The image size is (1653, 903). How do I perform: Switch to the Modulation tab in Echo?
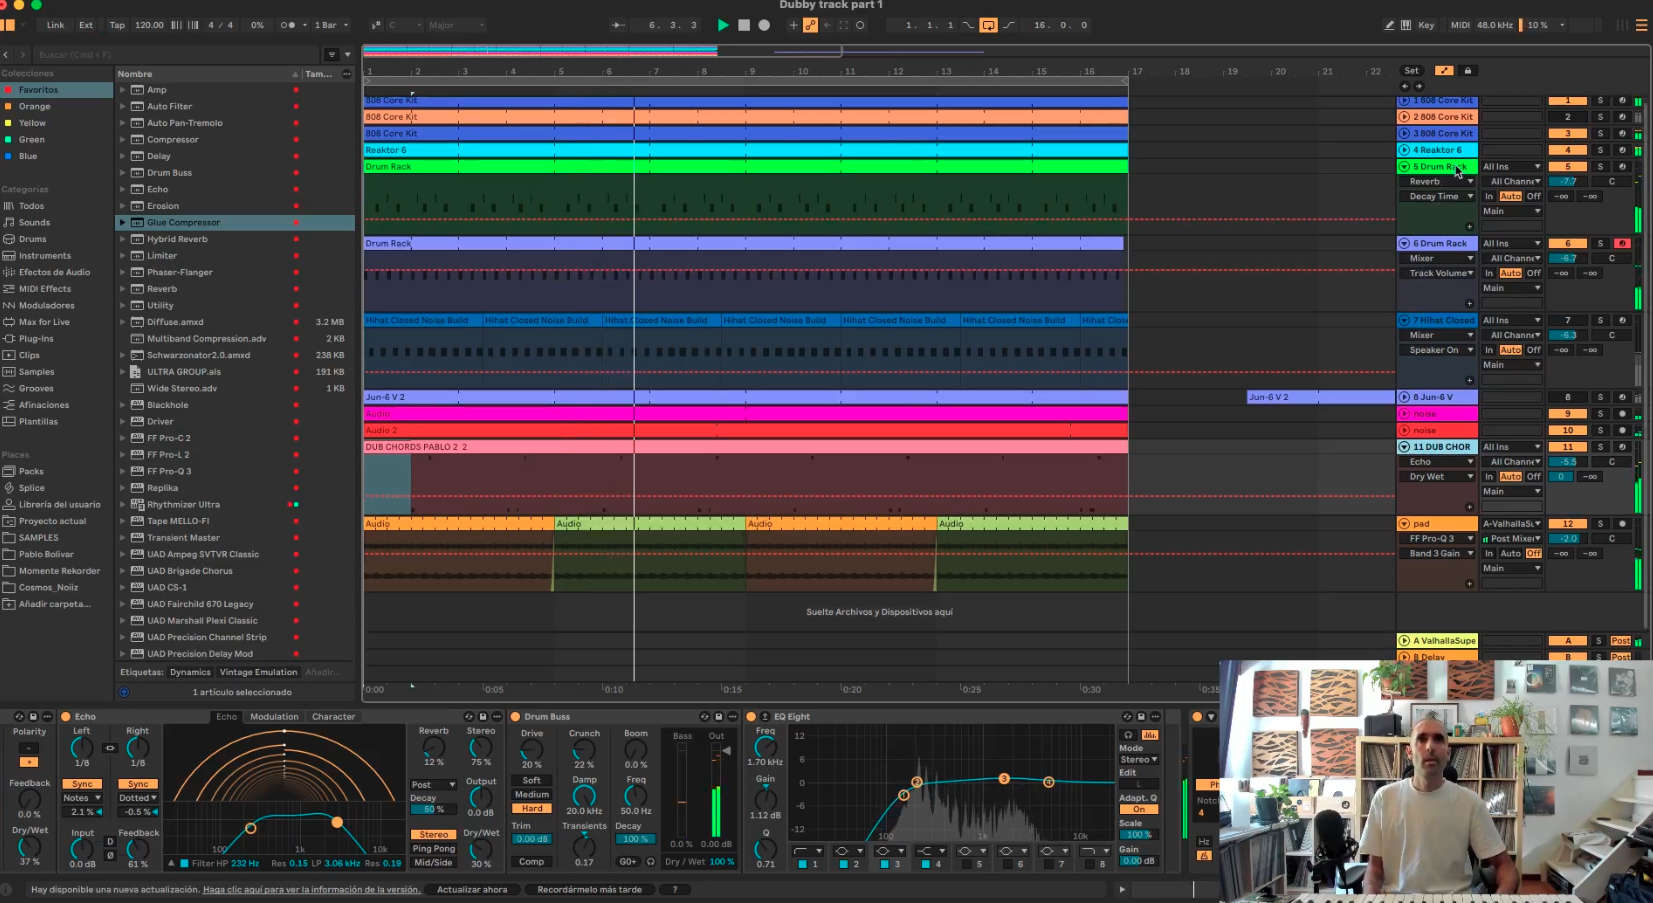click(x=274, y=717)
